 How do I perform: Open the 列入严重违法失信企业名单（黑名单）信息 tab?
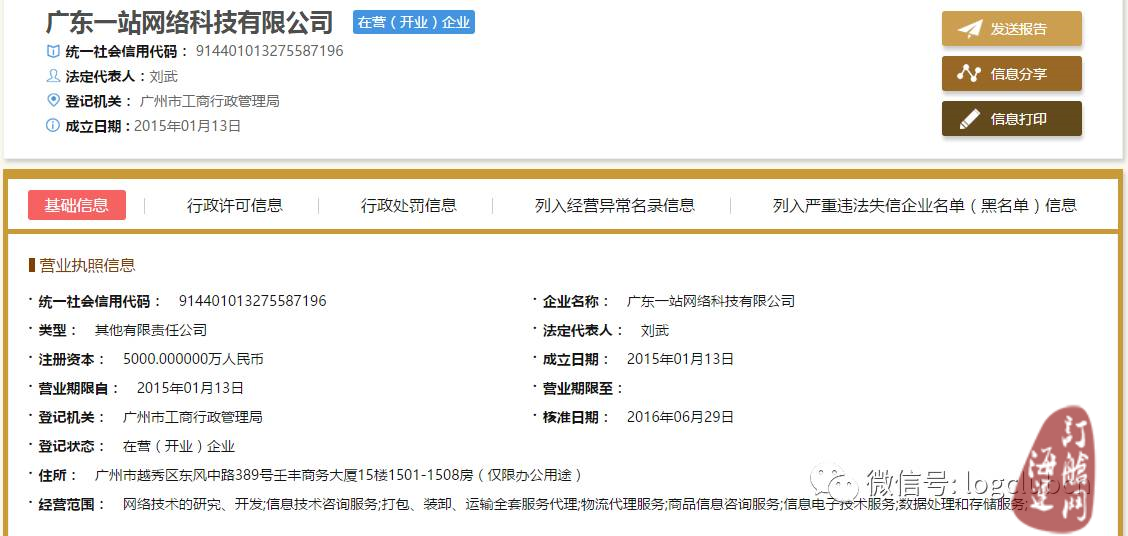click(x=924, y=205)
